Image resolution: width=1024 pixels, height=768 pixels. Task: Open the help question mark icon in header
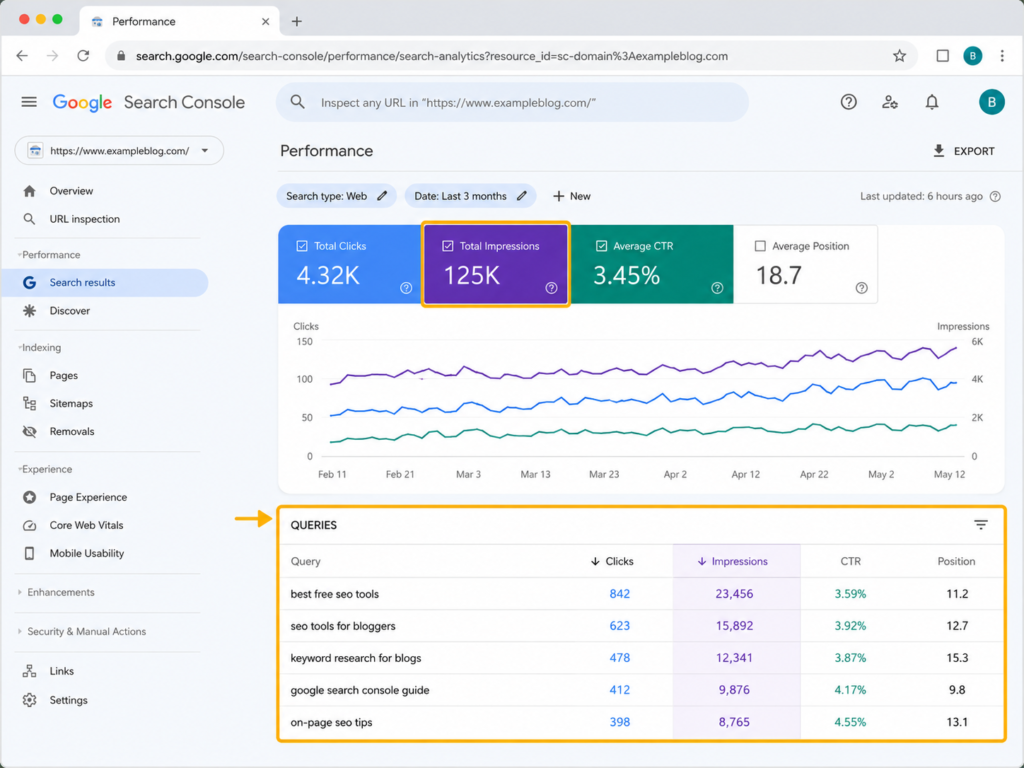(x=848, y=102)
